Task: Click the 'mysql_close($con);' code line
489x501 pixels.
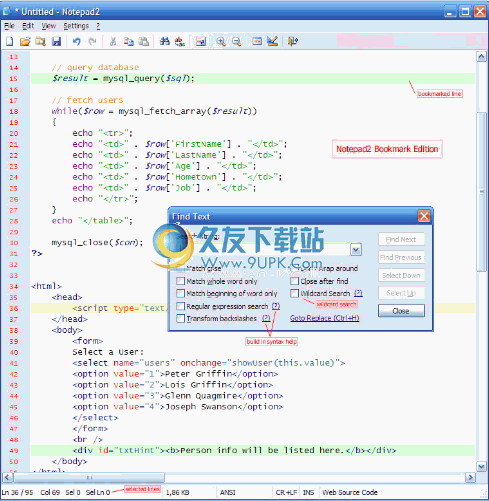Action: click(x=97, y=242)
